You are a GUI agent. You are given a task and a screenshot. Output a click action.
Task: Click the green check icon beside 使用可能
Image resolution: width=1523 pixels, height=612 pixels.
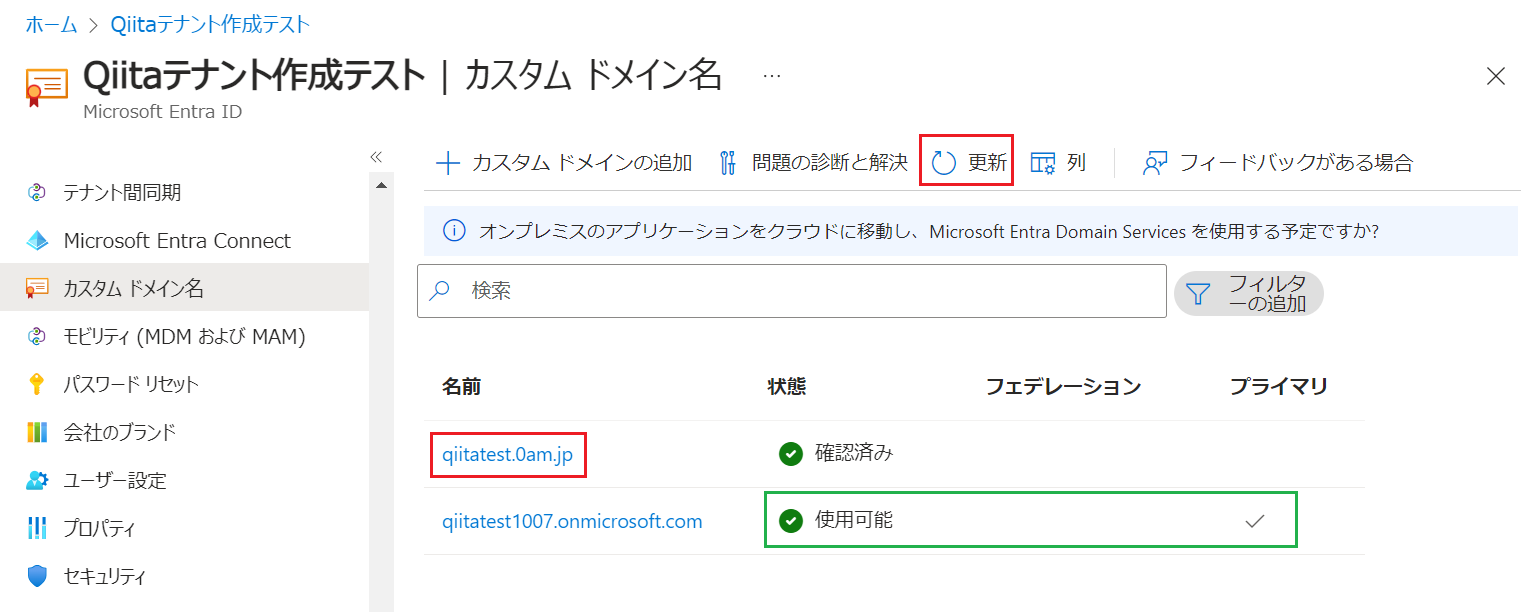(790, 521)
